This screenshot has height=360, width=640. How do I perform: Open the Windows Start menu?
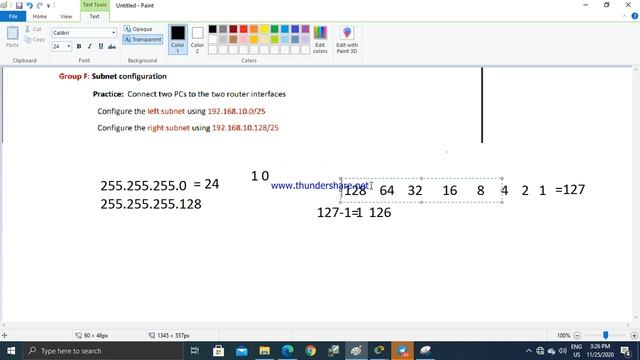[11, 351]
